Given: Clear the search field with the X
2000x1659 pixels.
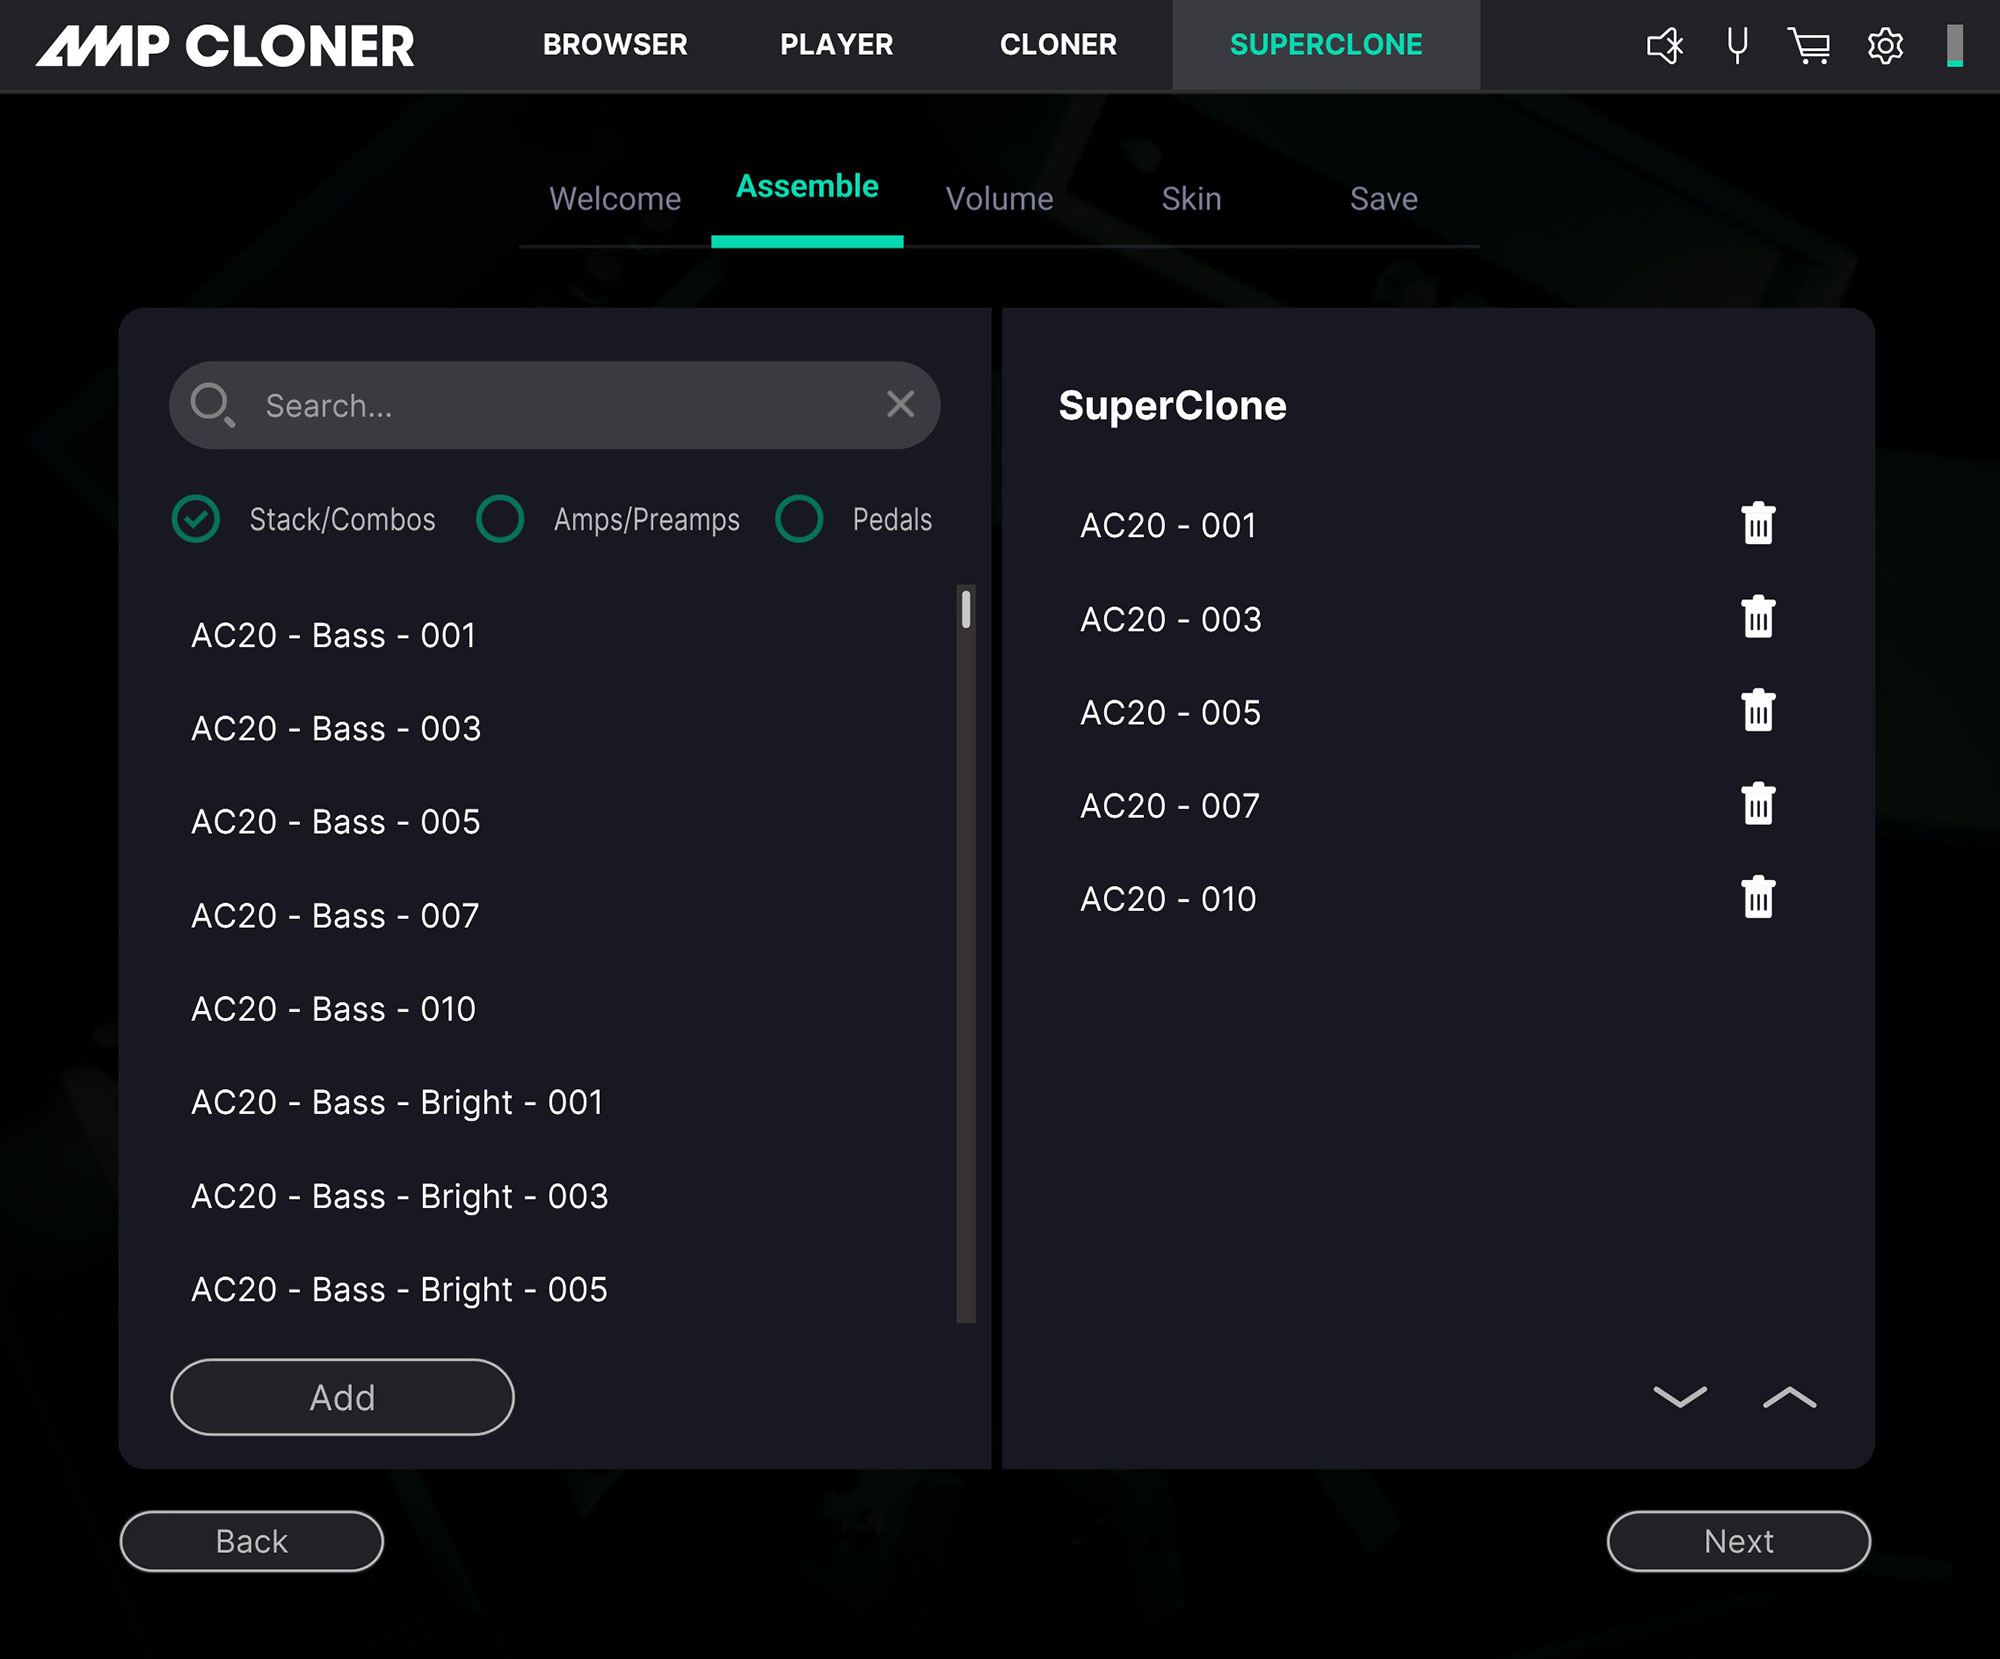Looking at the screenshot, I should [900, 405].
